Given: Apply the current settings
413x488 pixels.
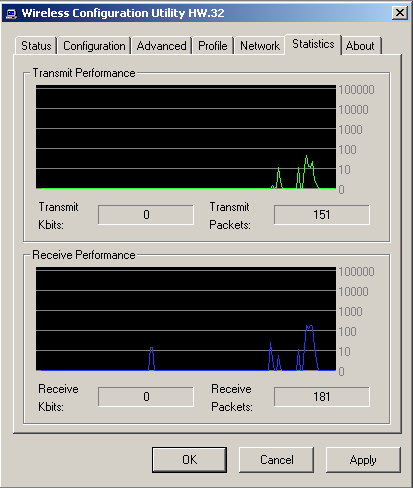Looking at the screenshot, I should 363,460.
